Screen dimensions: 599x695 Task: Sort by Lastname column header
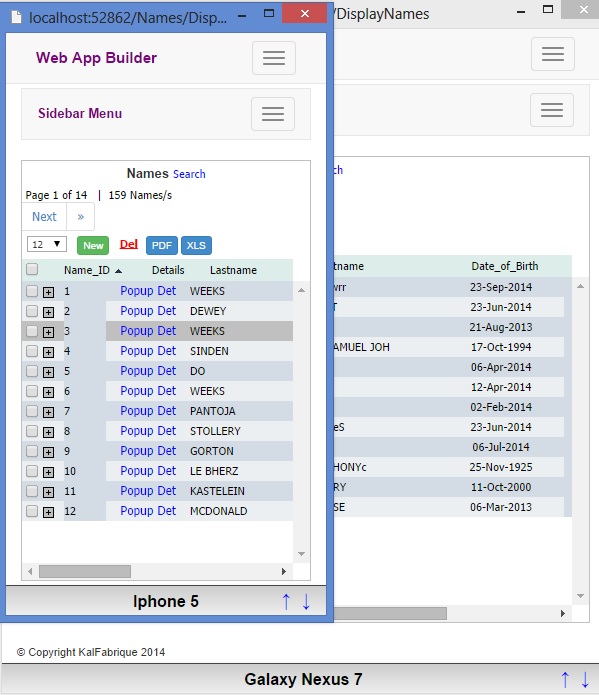(x=233, y=270)
